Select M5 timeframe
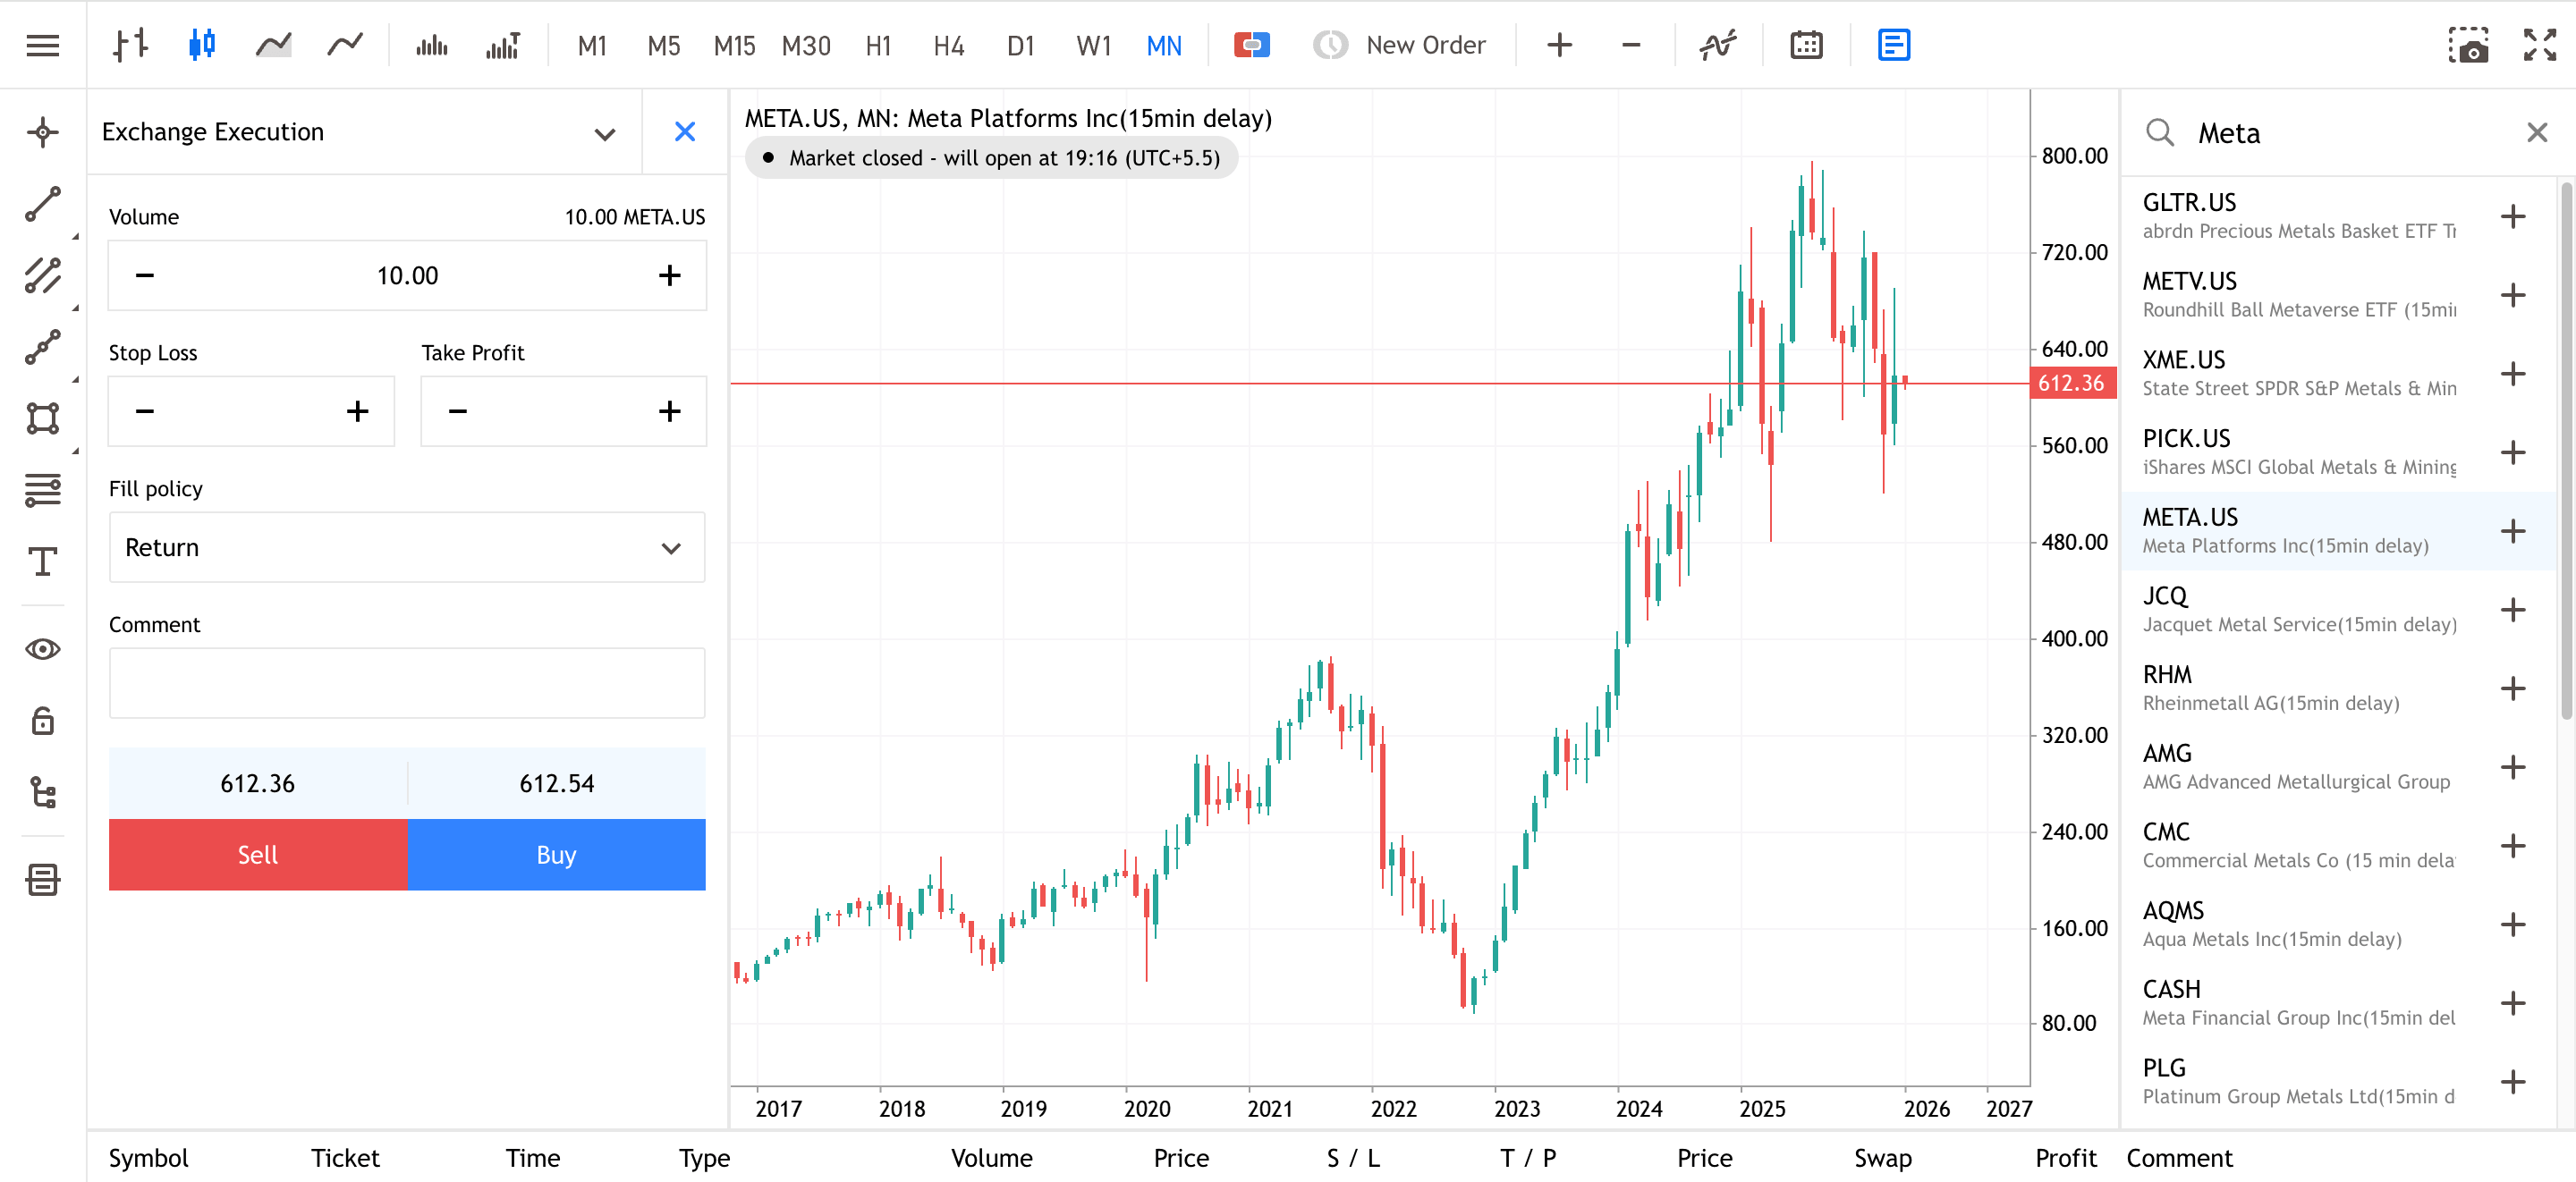The image size is (2576, 1182). click(664, 46)
